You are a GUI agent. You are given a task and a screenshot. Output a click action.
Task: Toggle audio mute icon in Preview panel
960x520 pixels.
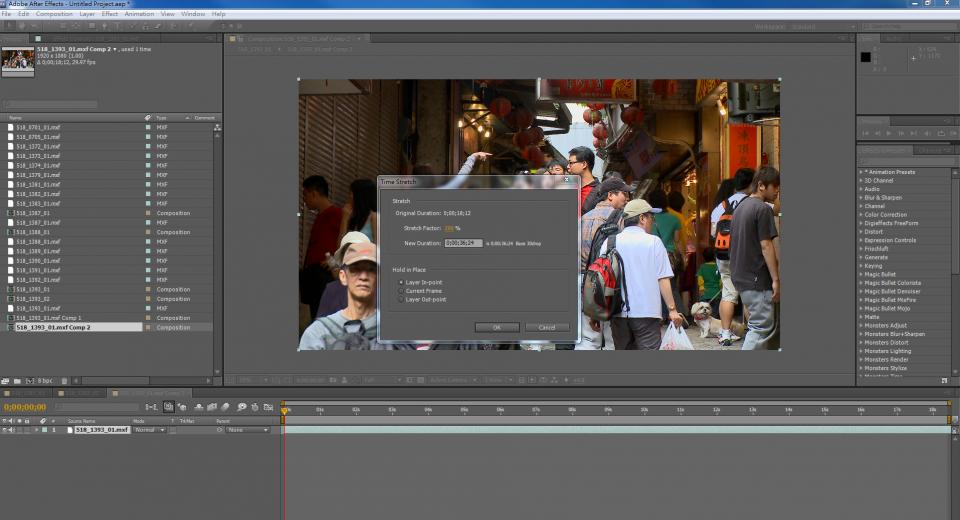927,133
